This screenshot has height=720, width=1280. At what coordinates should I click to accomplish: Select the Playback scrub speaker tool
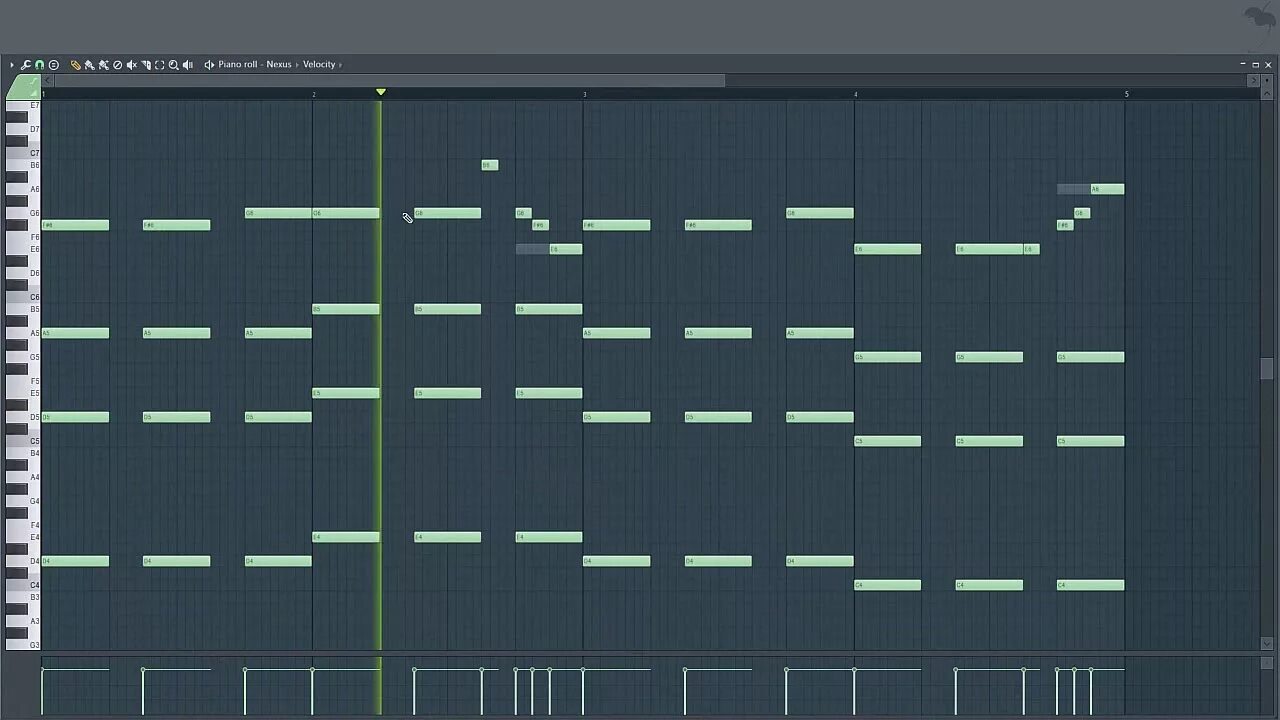coord(187,65)
